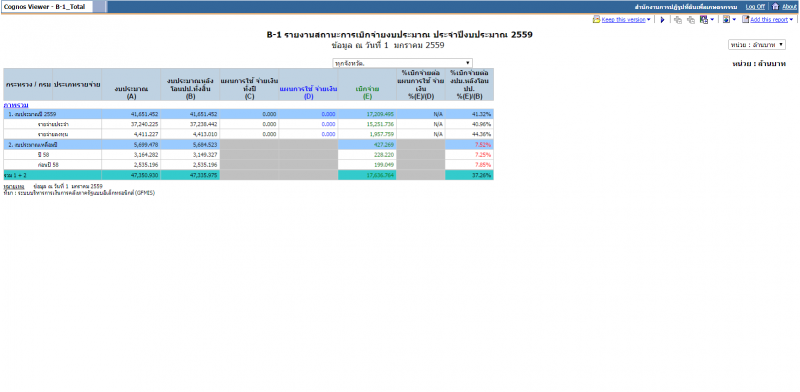The image size is (800, 392).
Task: Click the view format HTML icon
Action: tap(727, 19)
